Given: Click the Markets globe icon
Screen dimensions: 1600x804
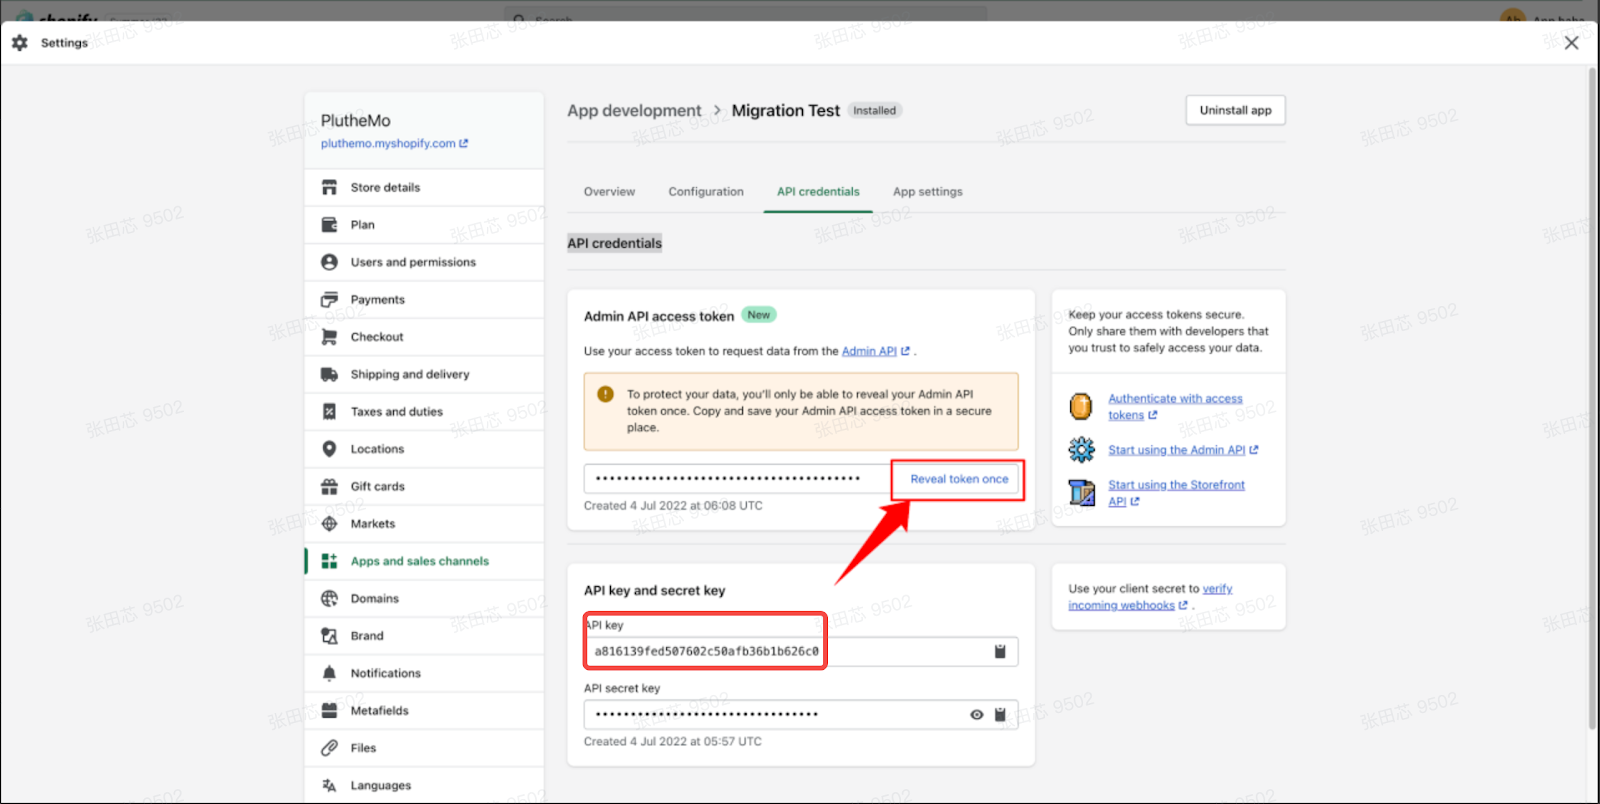Looking at the screenshot, I should pos(329,524).
